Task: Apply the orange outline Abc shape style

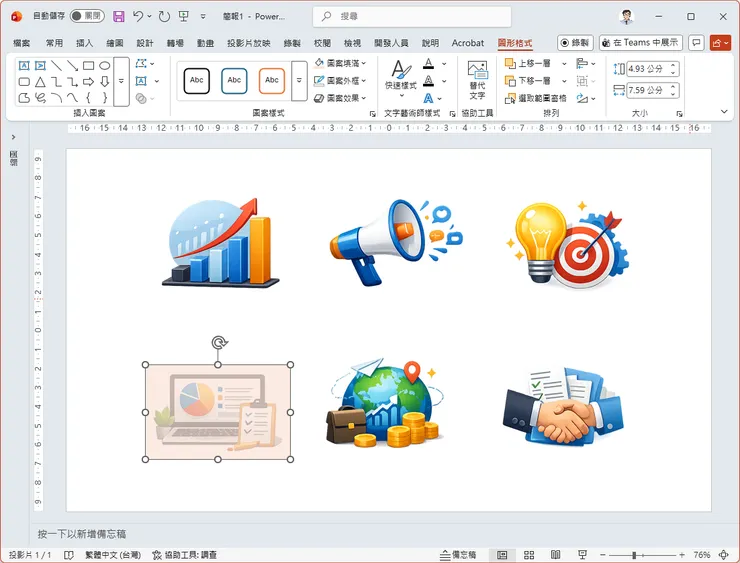Action: coord(272,81)
